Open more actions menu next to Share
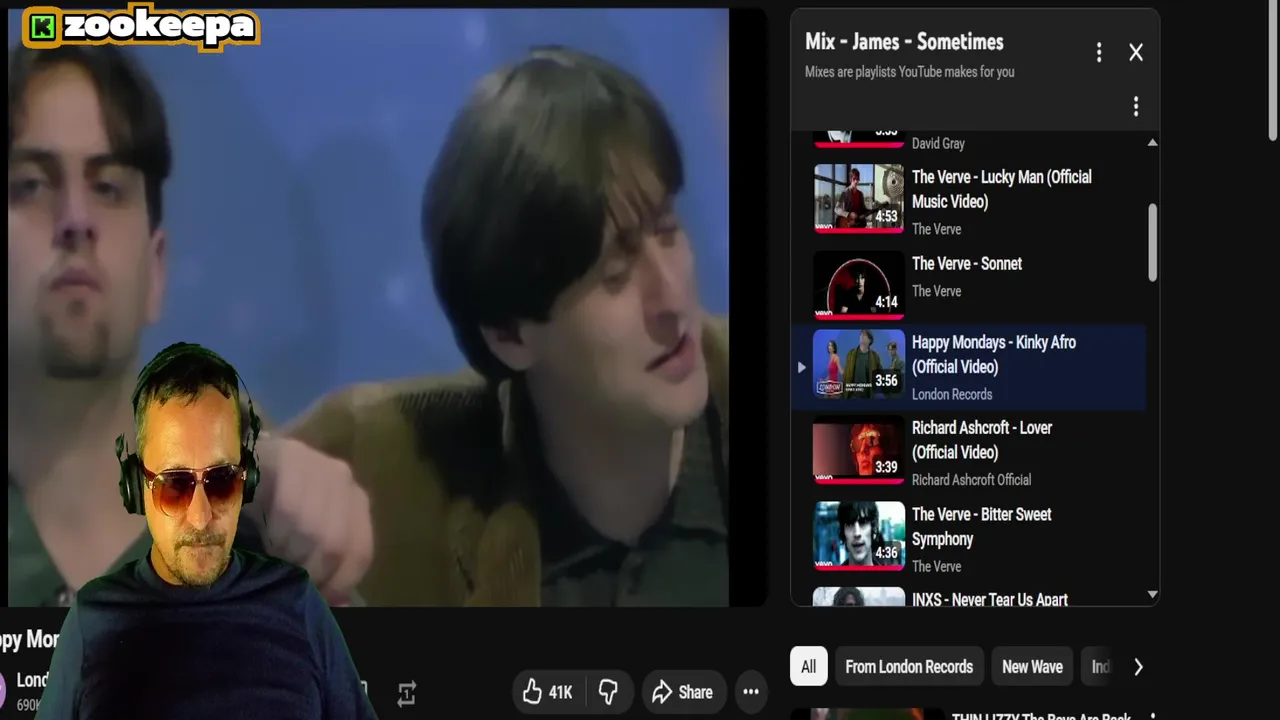This screenshot has height=720, width=1280. point(751,692)
